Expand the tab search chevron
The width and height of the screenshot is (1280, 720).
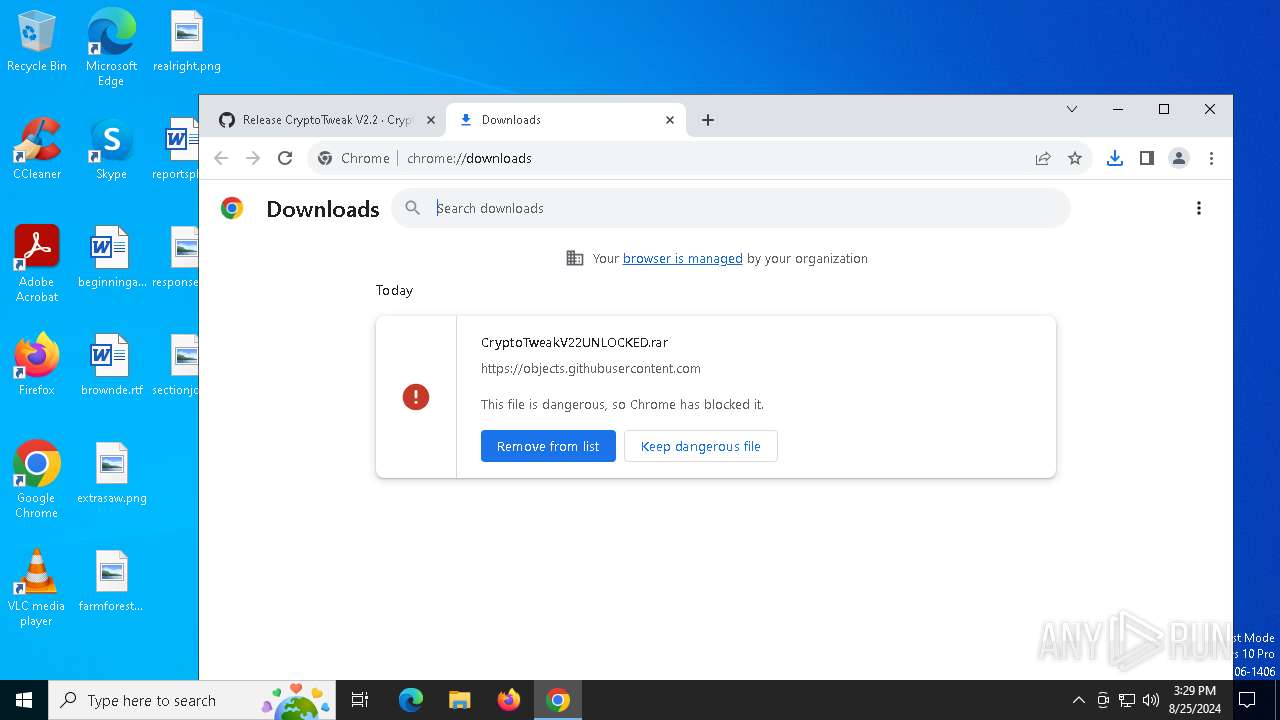1072,109
